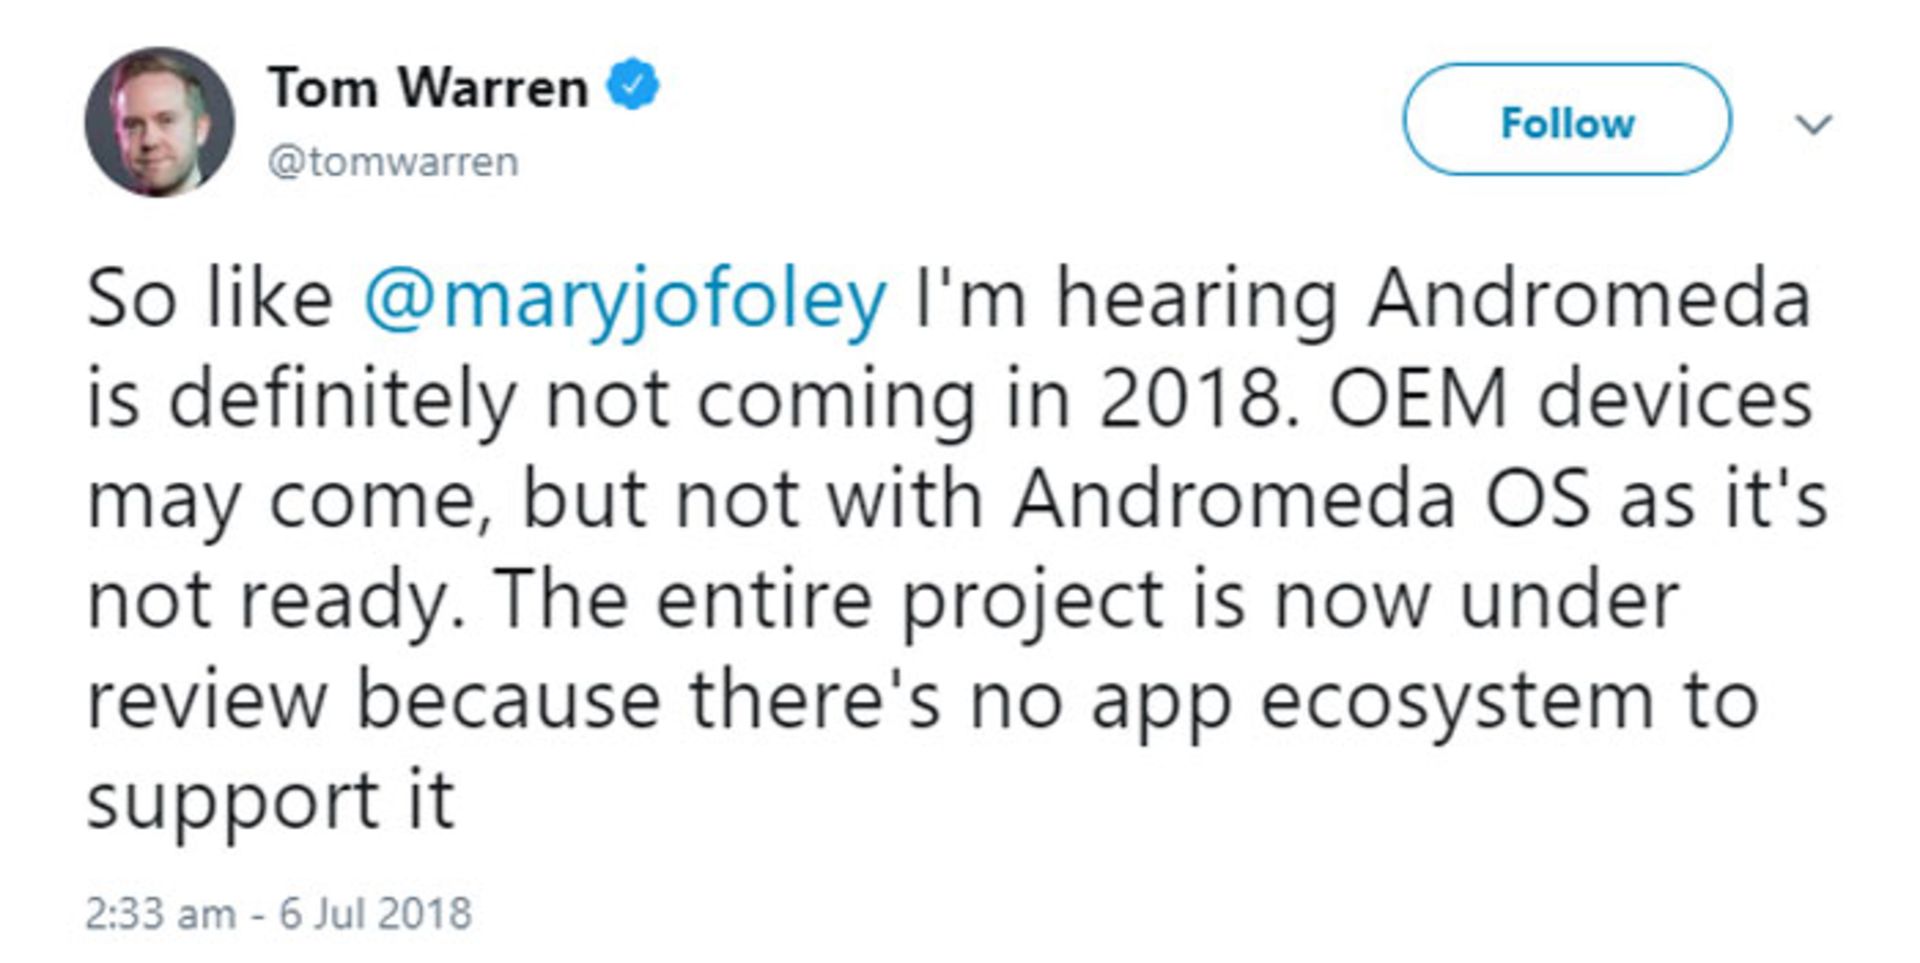Expand the chevron menu beside Follow

[1813, 124]
